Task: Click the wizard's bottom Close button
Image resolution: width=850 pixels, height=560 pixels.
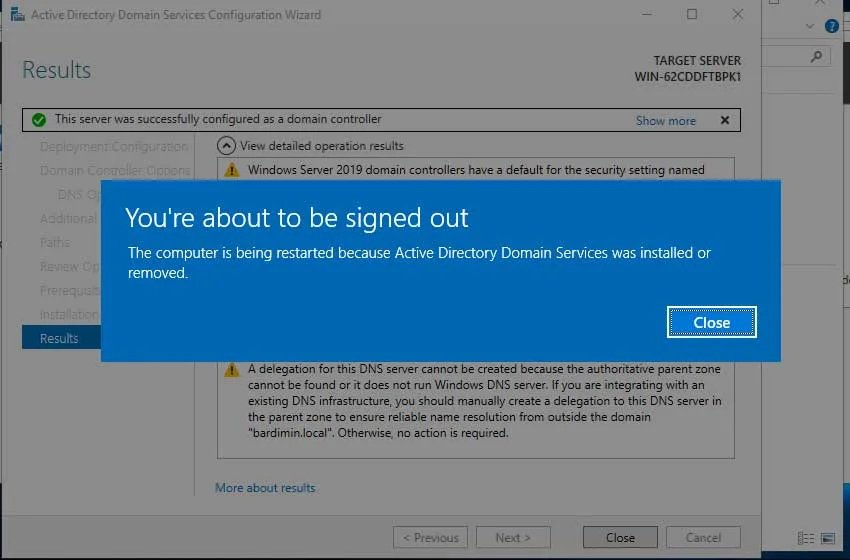Action: pyautogui.click(x=620, y=537)
